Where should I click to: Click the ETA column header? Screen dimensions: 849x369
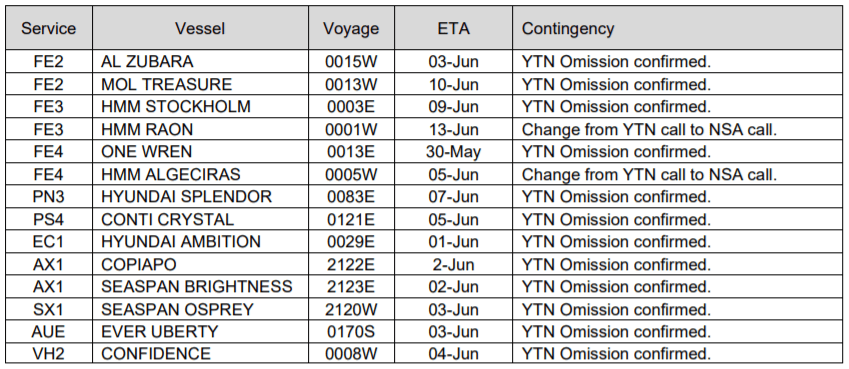click(453, 28)
